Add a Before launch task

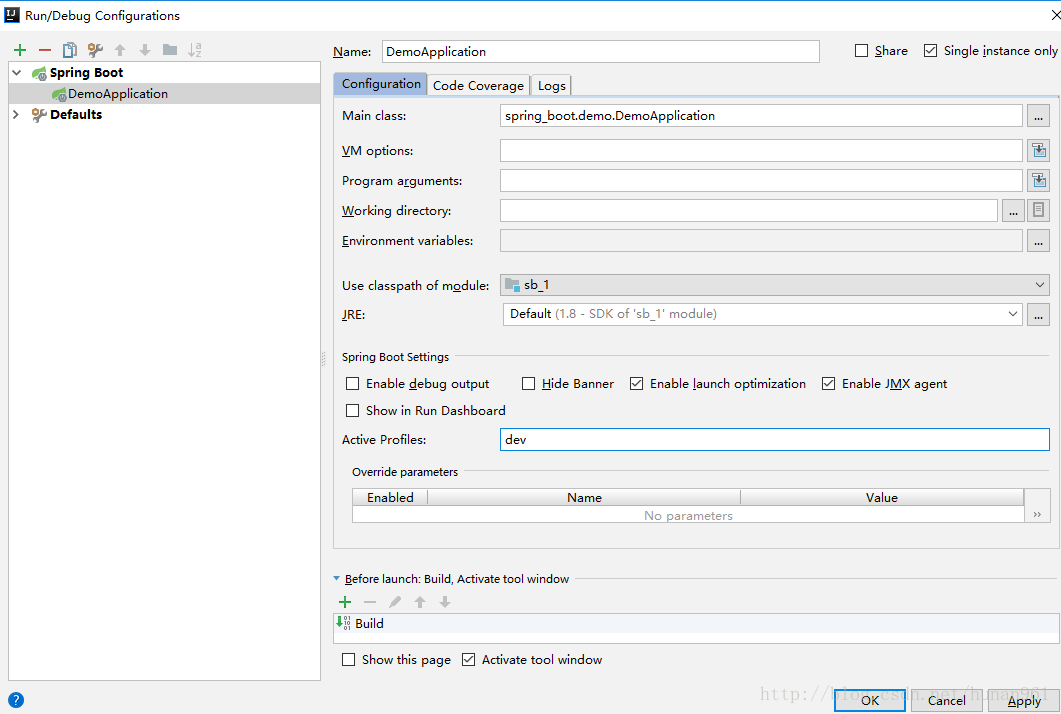[345, 602]
